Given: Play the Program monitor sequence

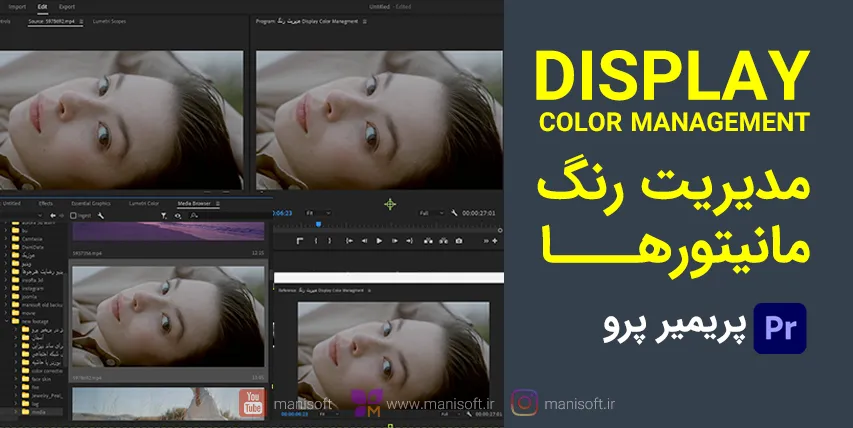Looking at the screenshot, I should point(379,241).
